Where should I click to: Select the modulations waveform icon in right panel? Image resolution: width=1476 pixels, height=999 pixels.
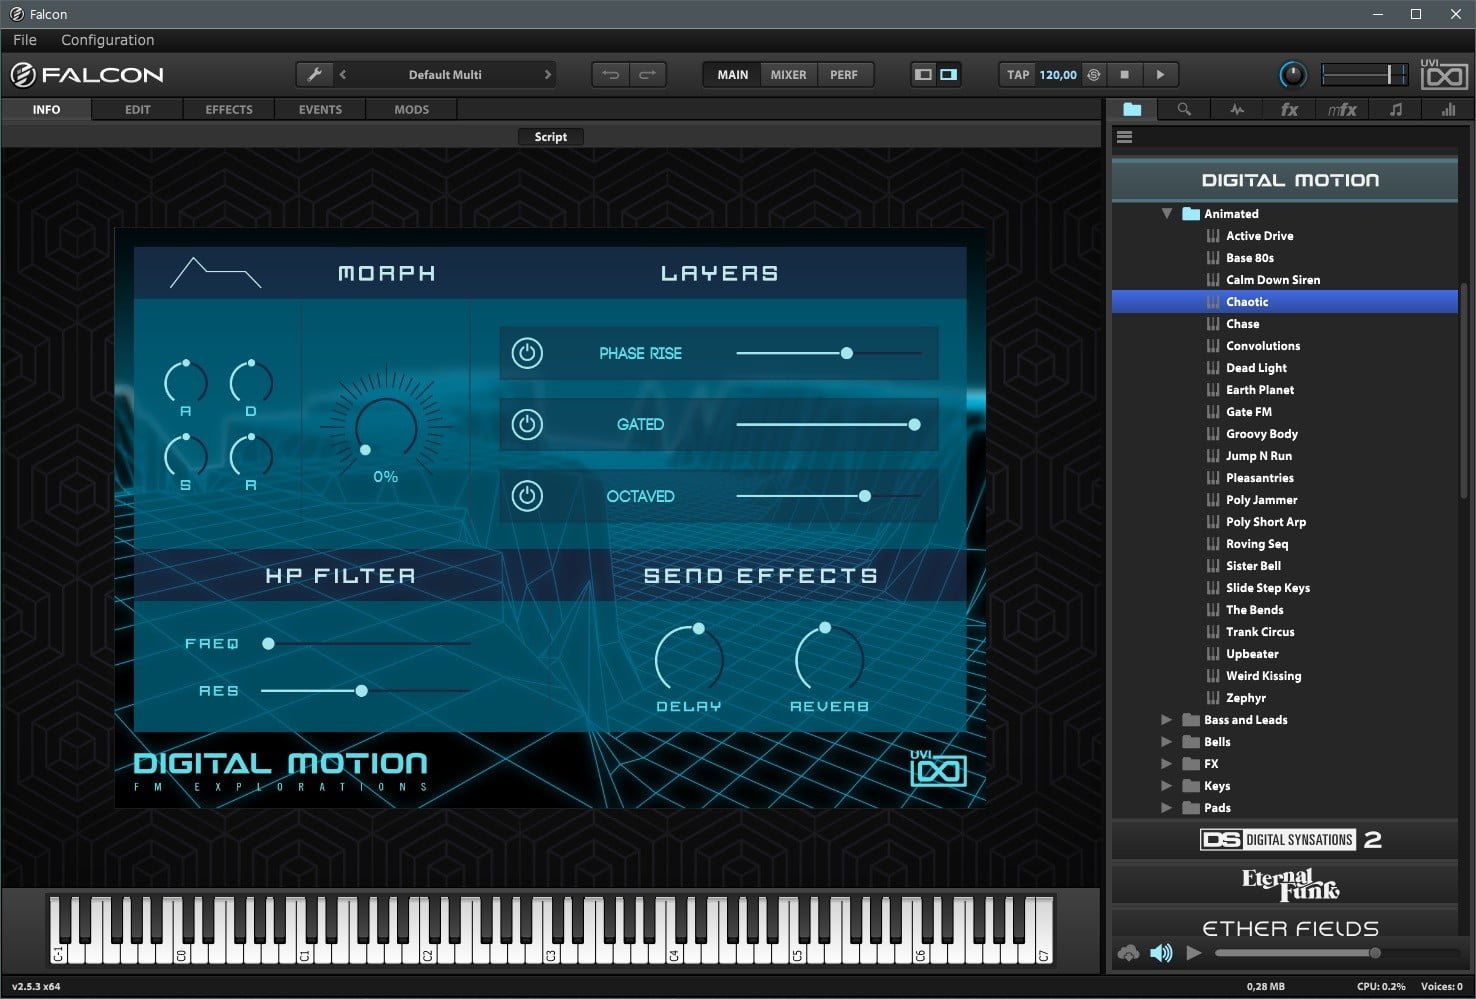[1237, 109]
